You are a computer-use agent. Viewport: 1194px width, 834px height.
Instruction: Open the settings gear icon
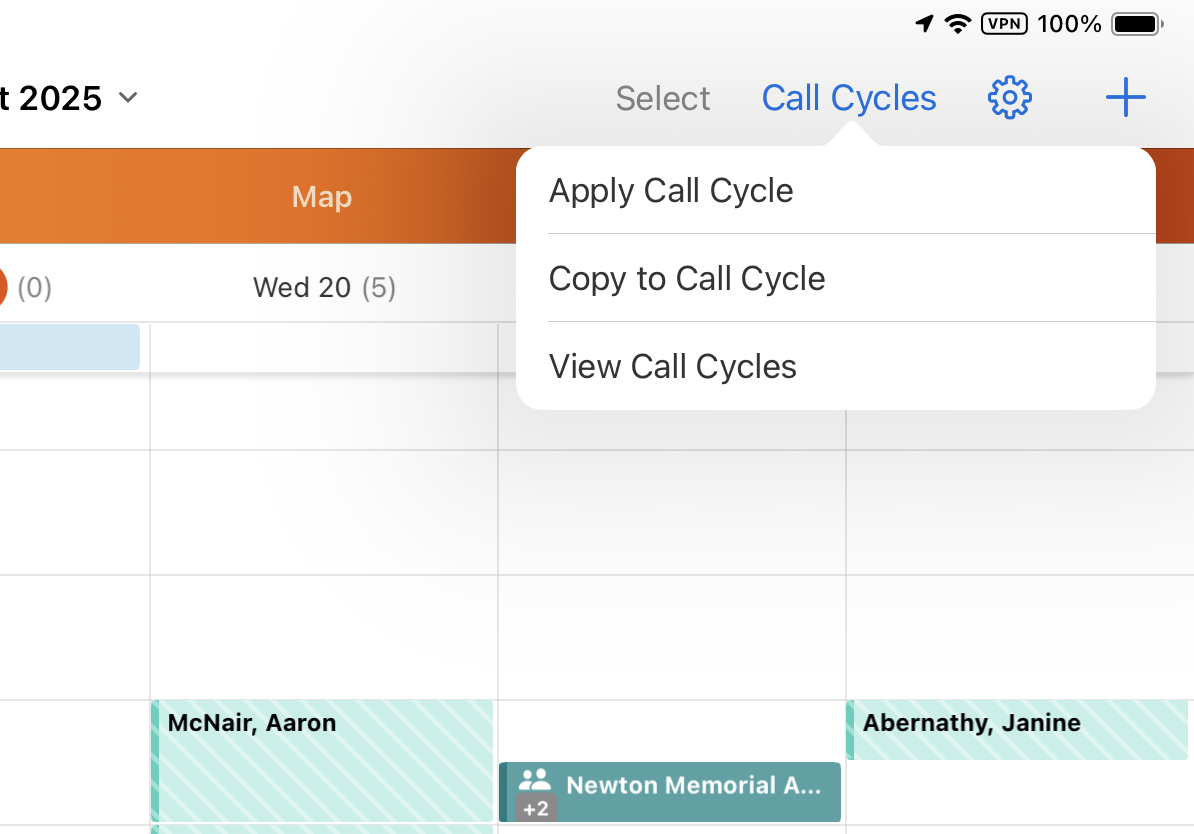click(x=1009, y=98)
